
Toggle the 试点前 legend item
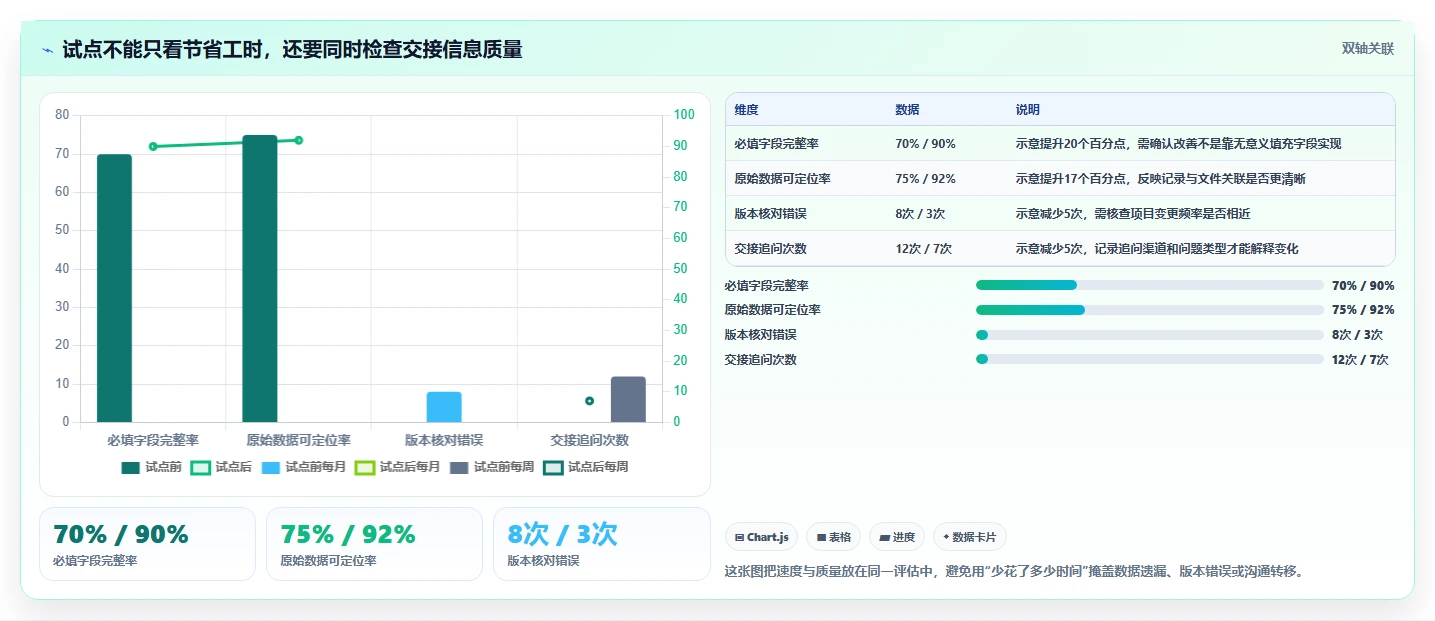(x=152, y=467)
